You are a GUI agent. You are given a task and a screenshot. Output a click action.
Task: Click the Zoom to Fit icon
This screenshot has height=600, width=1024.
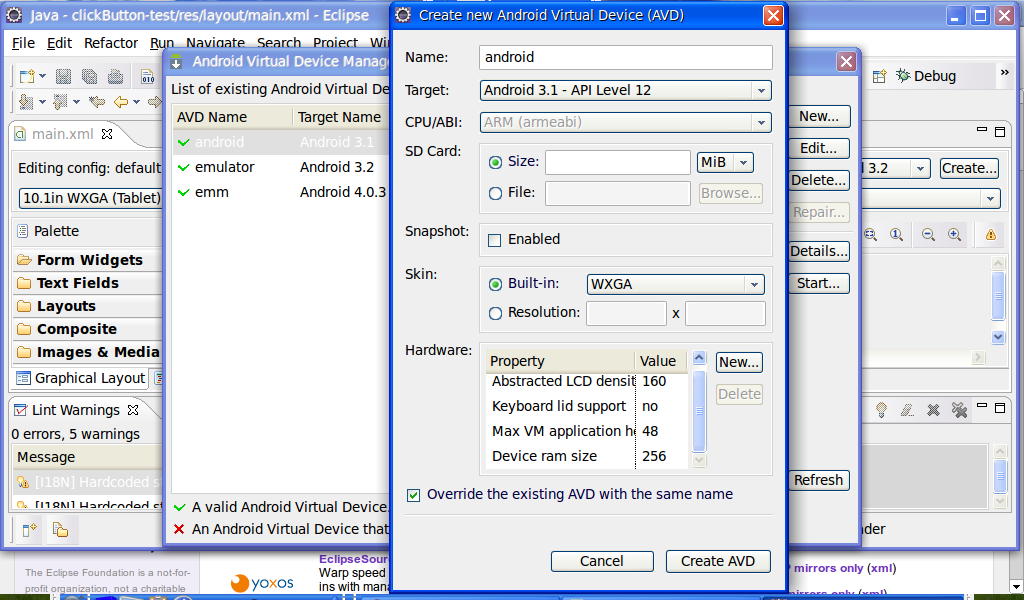(x=869, y=234)
